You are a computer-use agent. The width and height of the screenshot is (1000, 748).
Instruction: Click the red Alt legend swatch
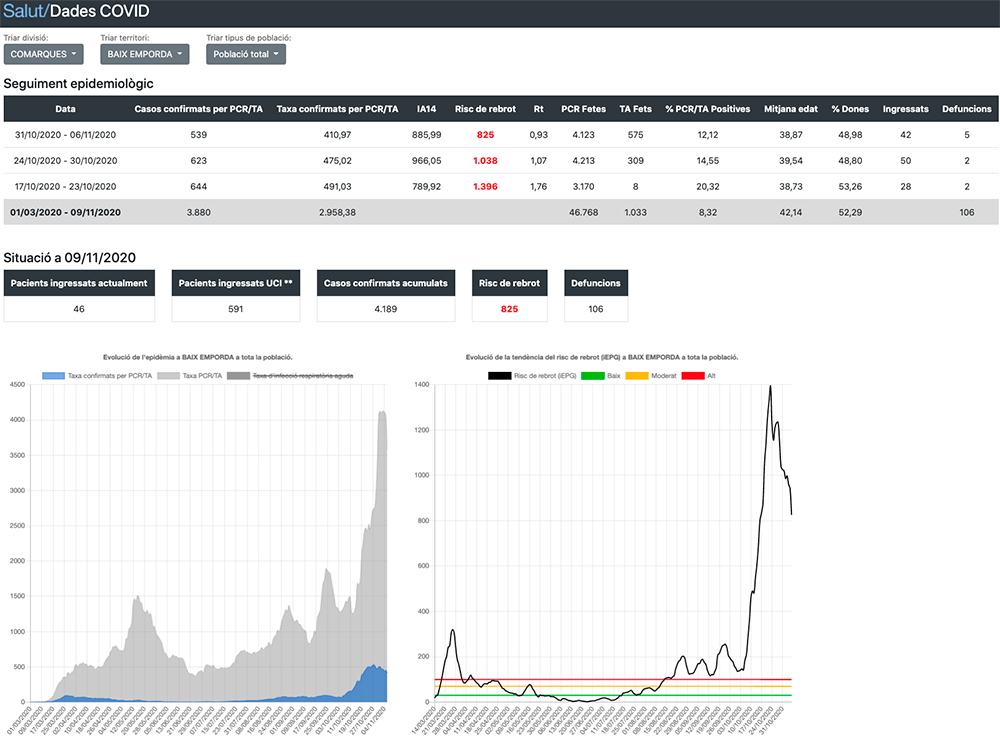click(x=693, y=376)
